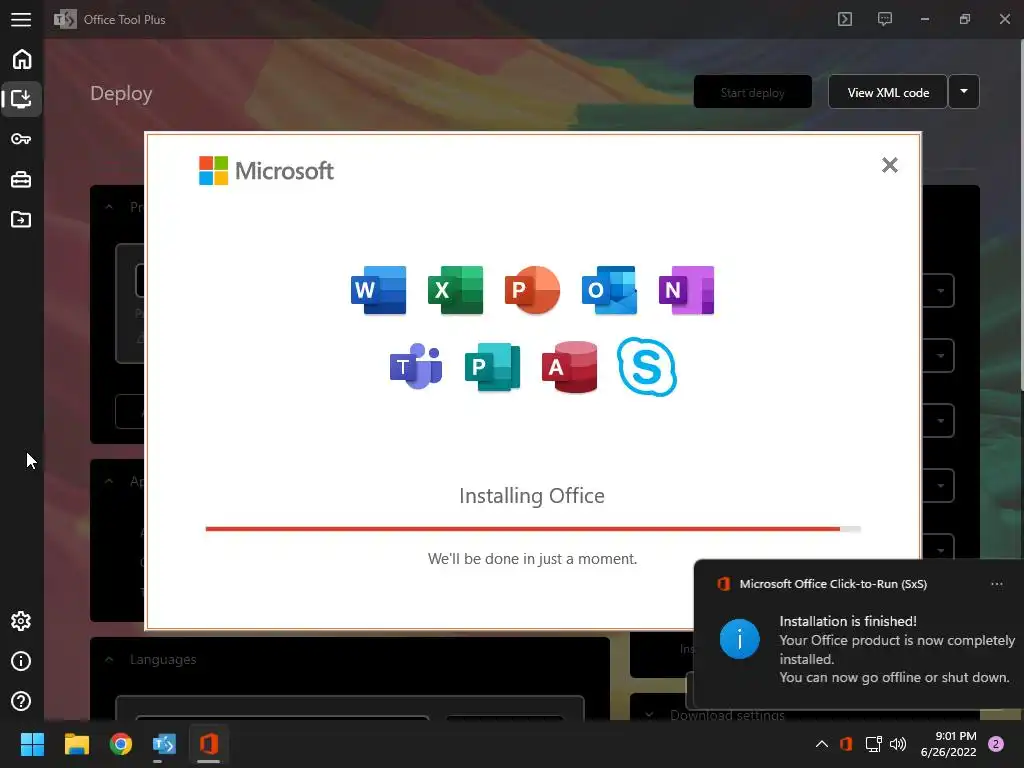
Task: Click the Publisher icon in installer
Action: 492,366
